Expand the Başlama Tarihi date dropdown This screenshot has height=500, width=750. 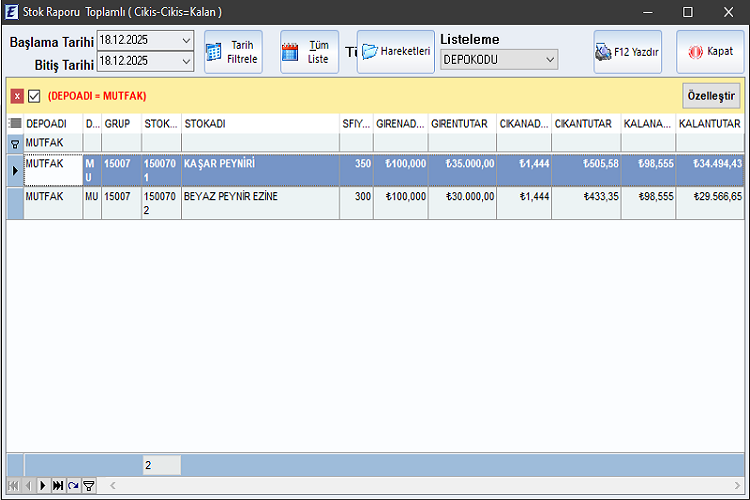tap(186, 40)
